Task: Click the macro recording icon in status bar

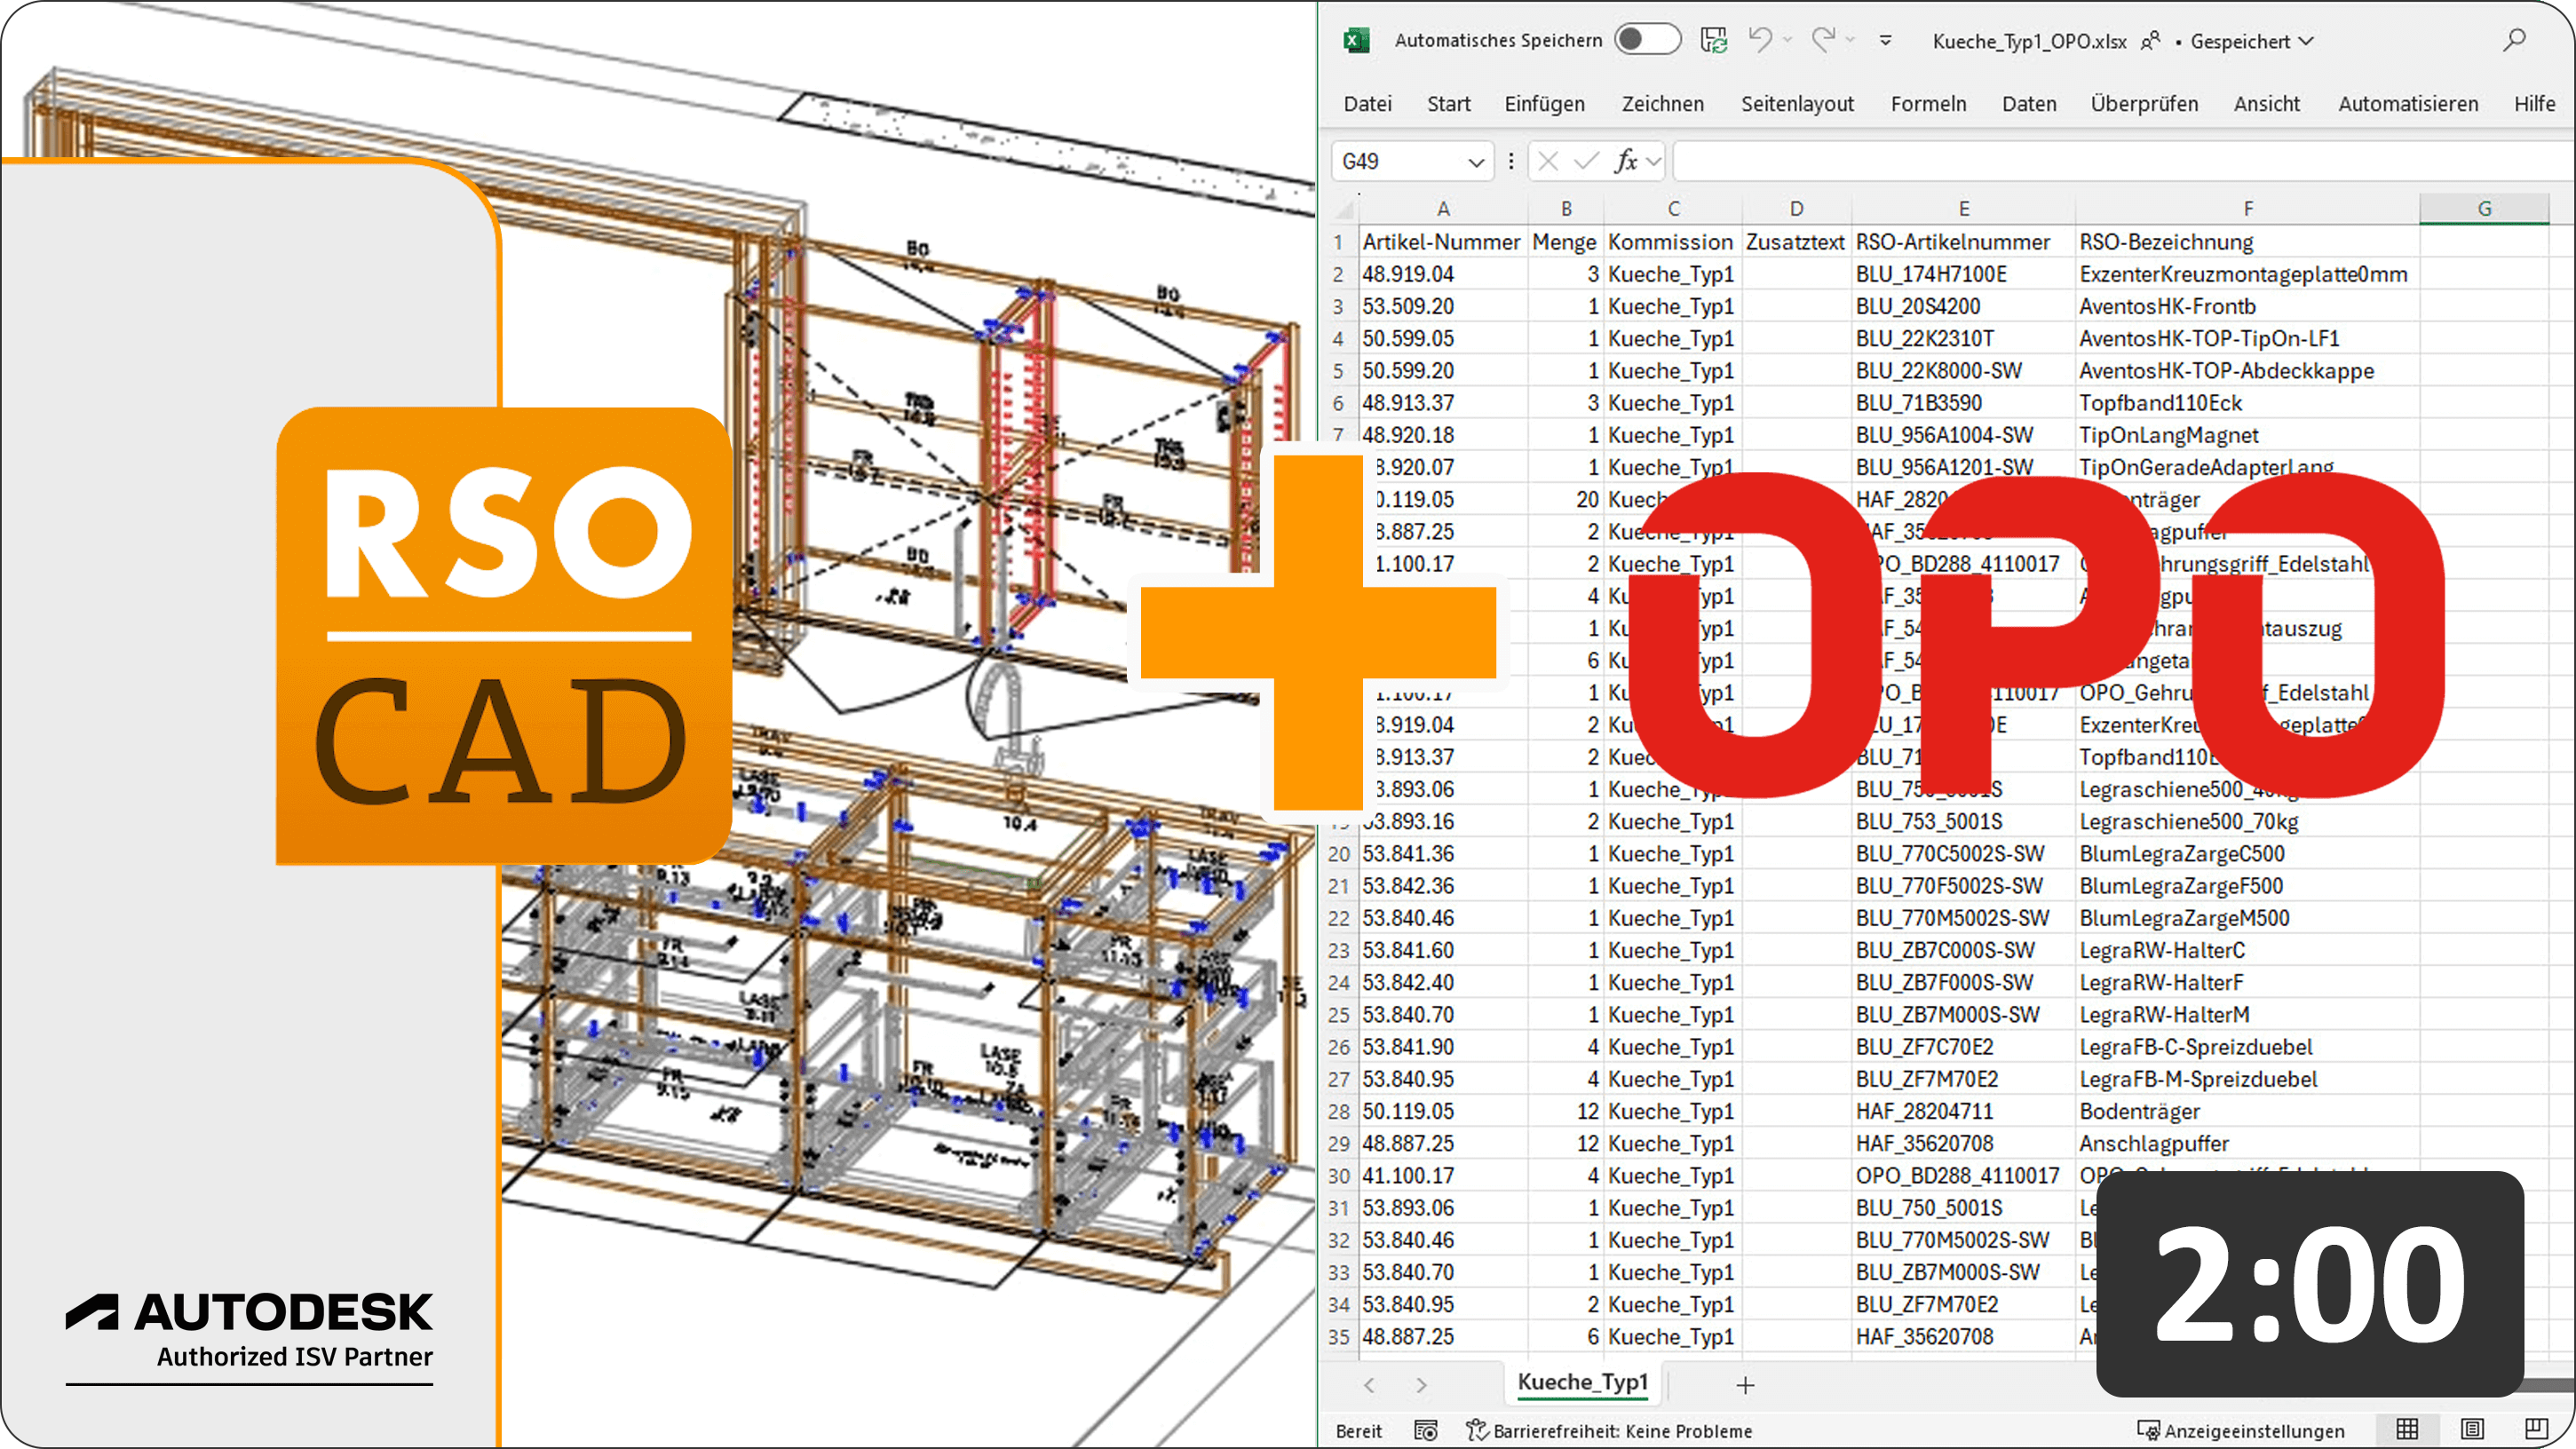Action: tap(1426, 1431)
